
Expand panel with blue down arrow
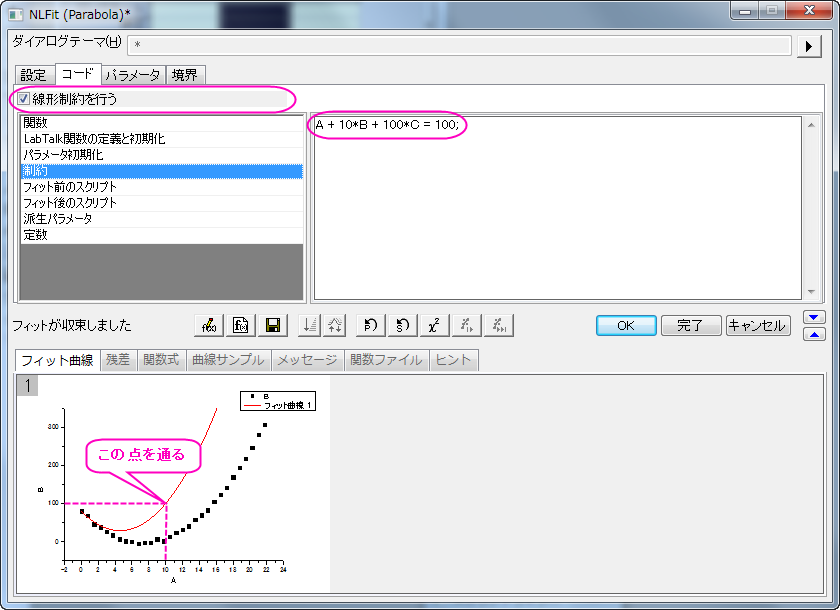click(814, 317)
